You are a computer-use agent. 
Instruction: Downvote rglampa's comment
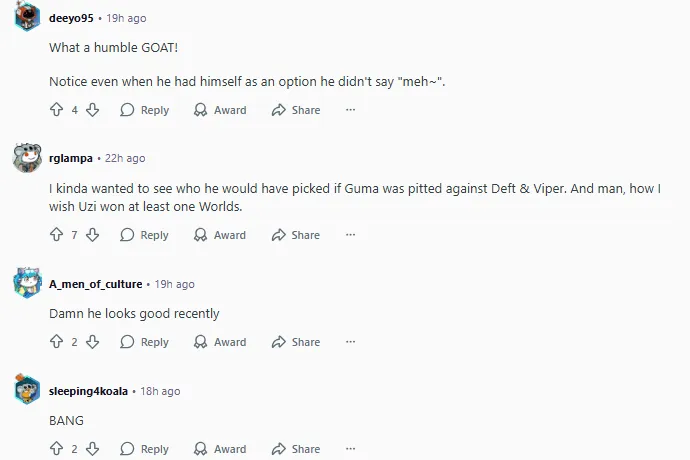coord(92,235)
